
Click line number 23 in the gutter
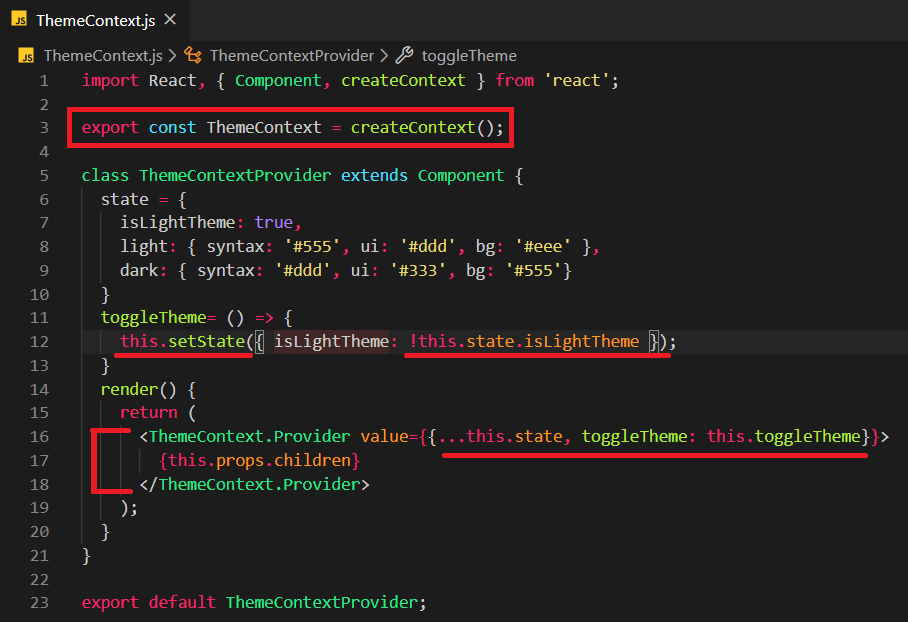(39, 603)
